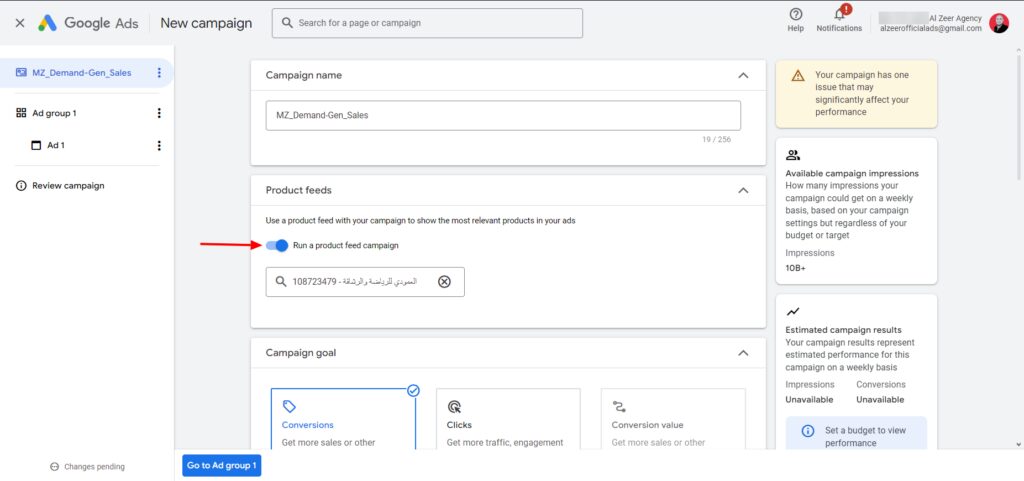1024x481 pixels.
Task: Select the Conversions goal card
Action: 344,419
